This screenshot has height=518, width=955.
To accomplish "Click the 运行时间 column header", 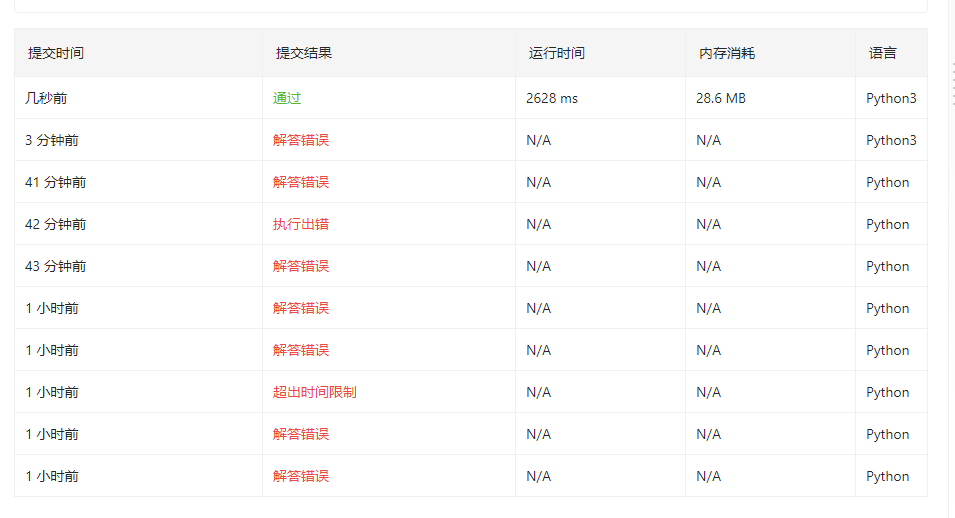I will tap(557, 53).
